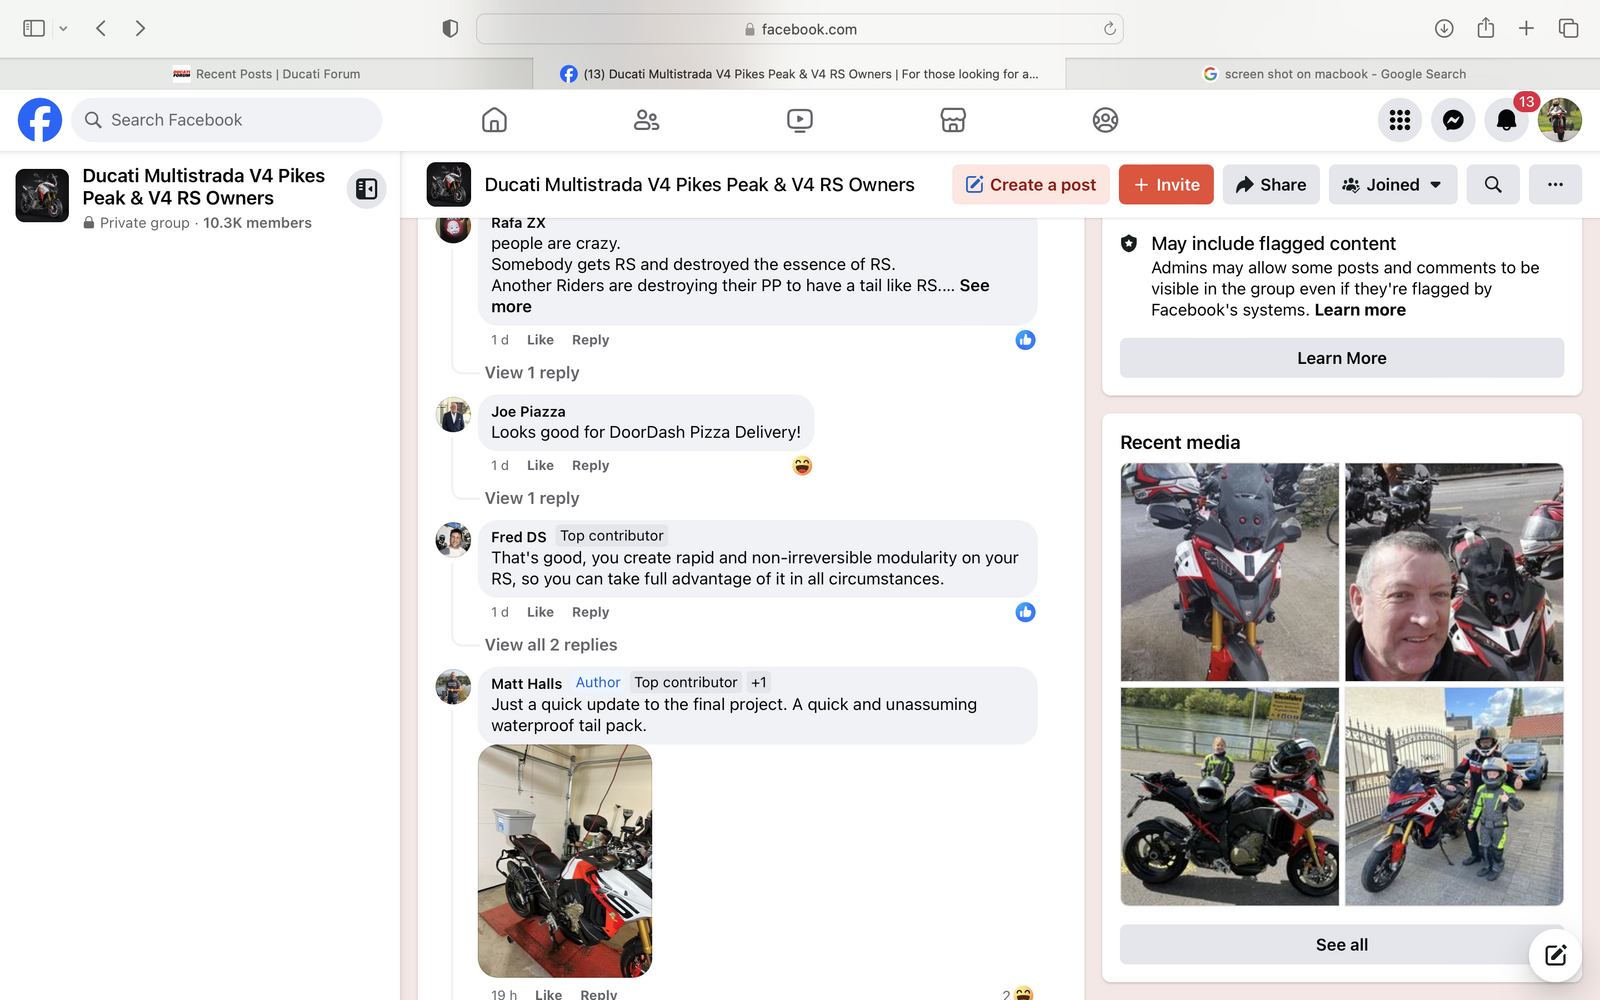Open the Messenger icon
Screen dimensions: 1600x1000
coord(1453,120)
